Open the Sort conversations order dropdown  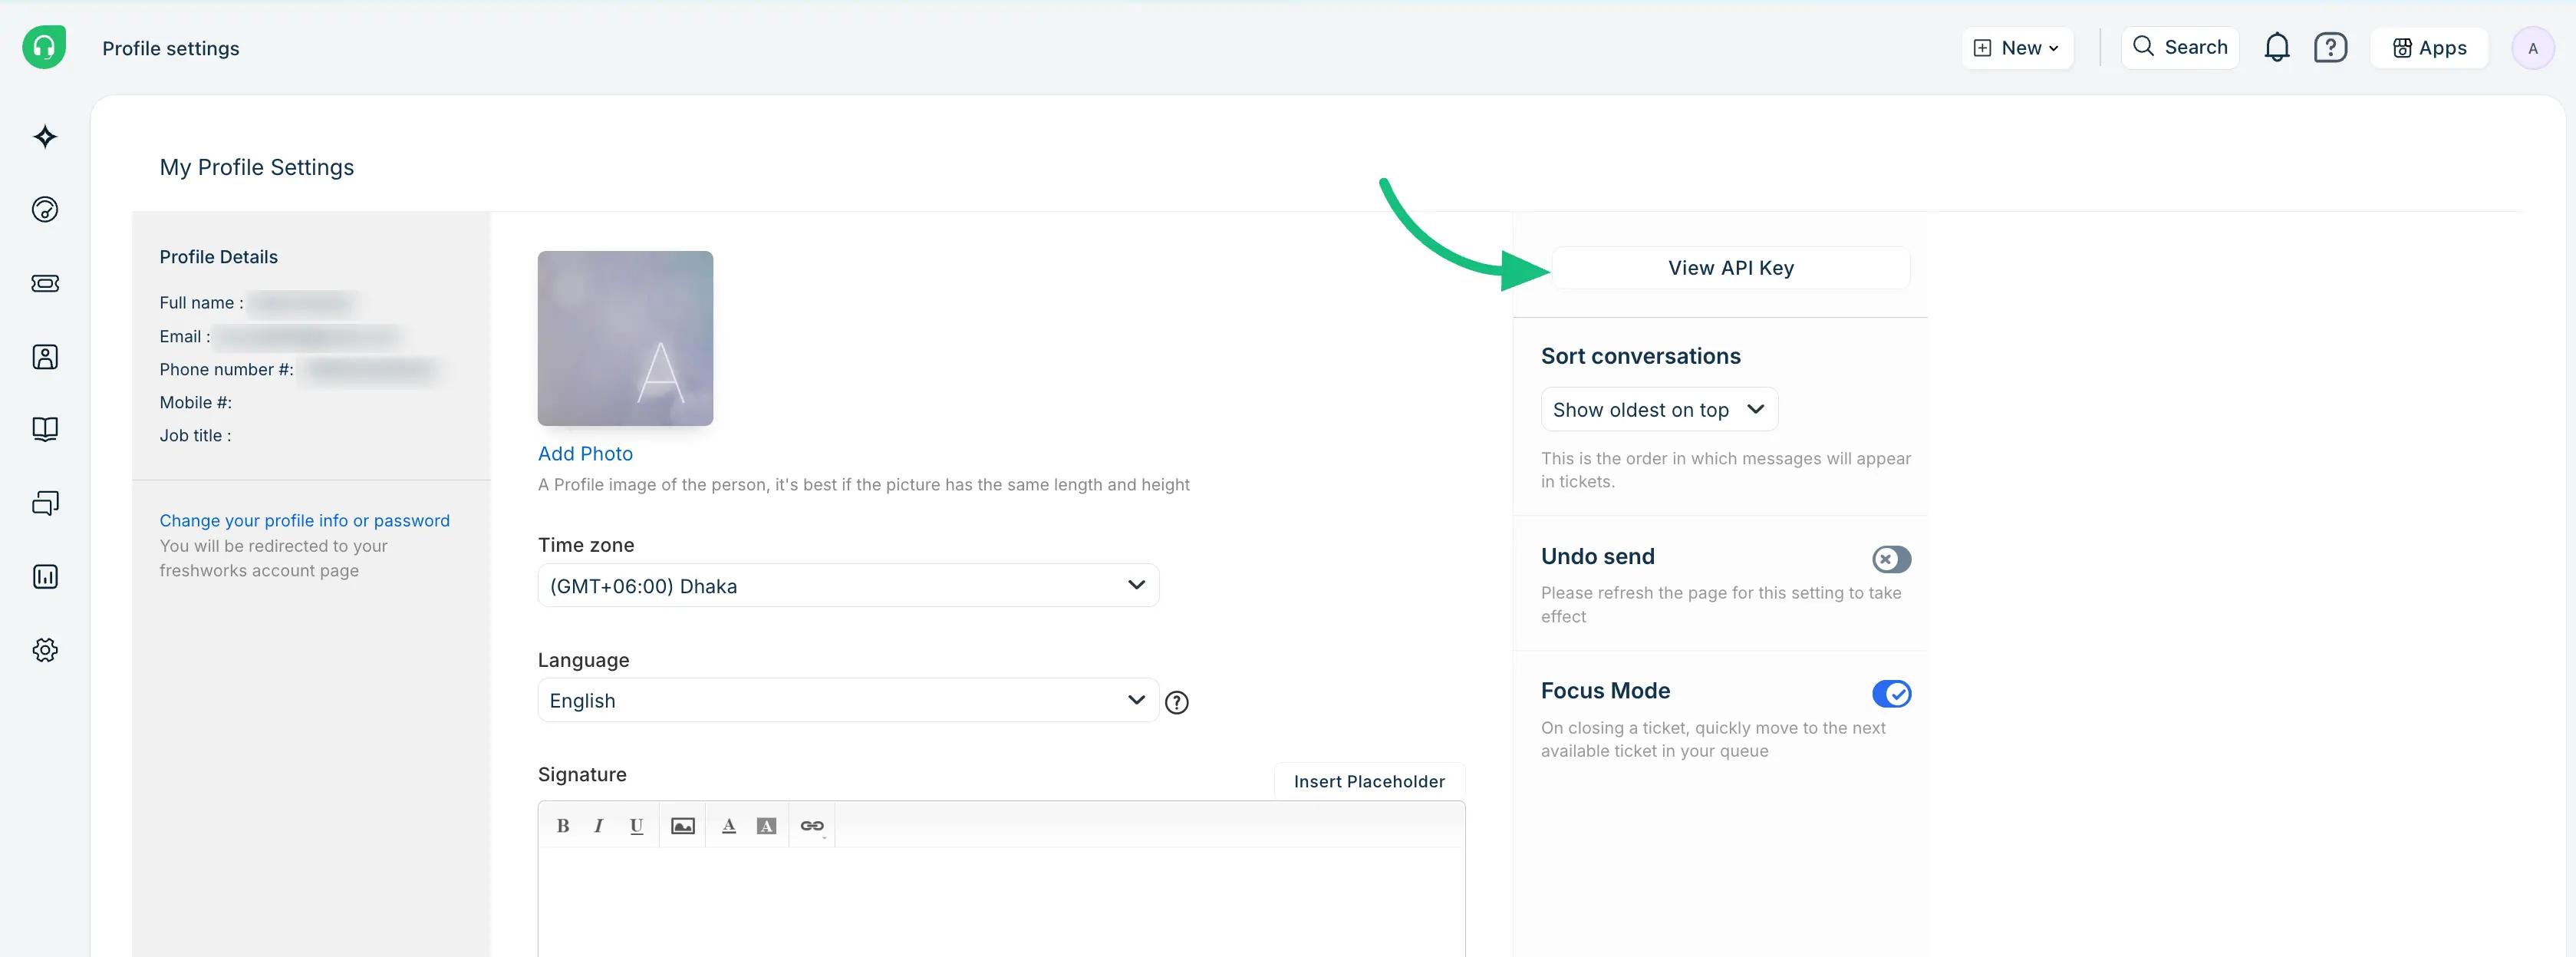pos(1659,409)
